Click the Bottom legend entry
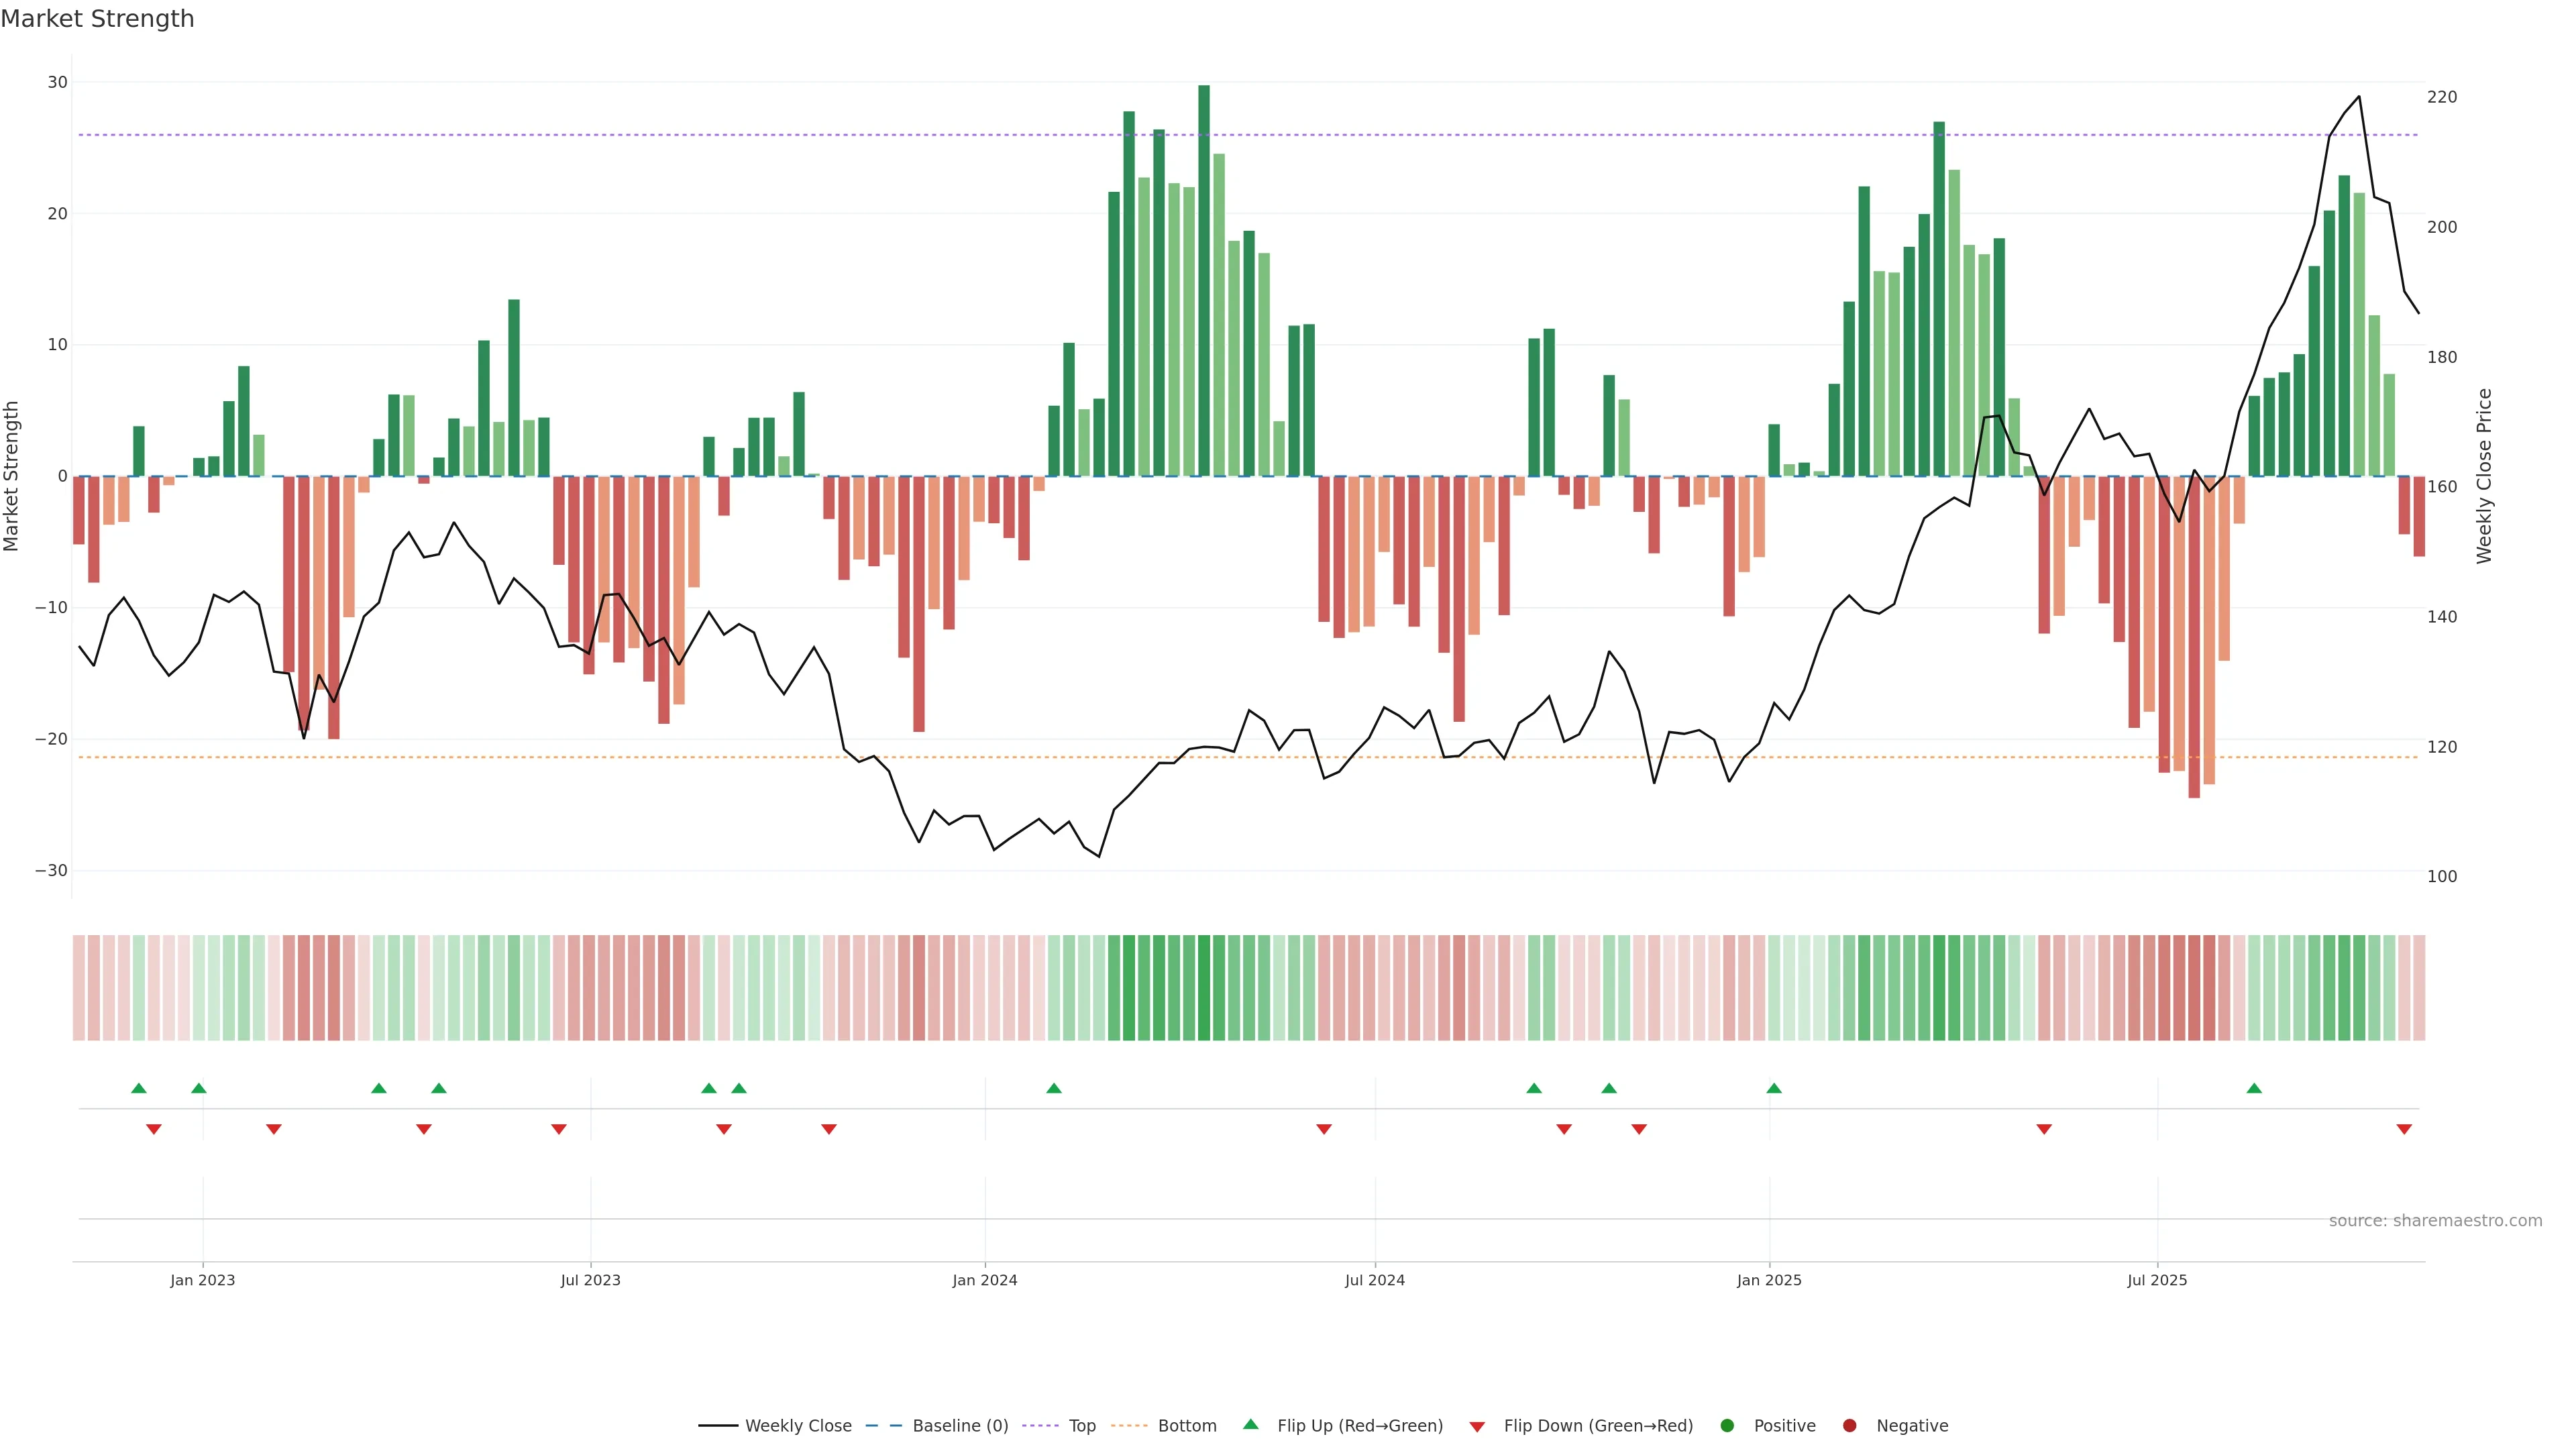This screenshot has height=1449, width=2576. tap(1186, 1425)
